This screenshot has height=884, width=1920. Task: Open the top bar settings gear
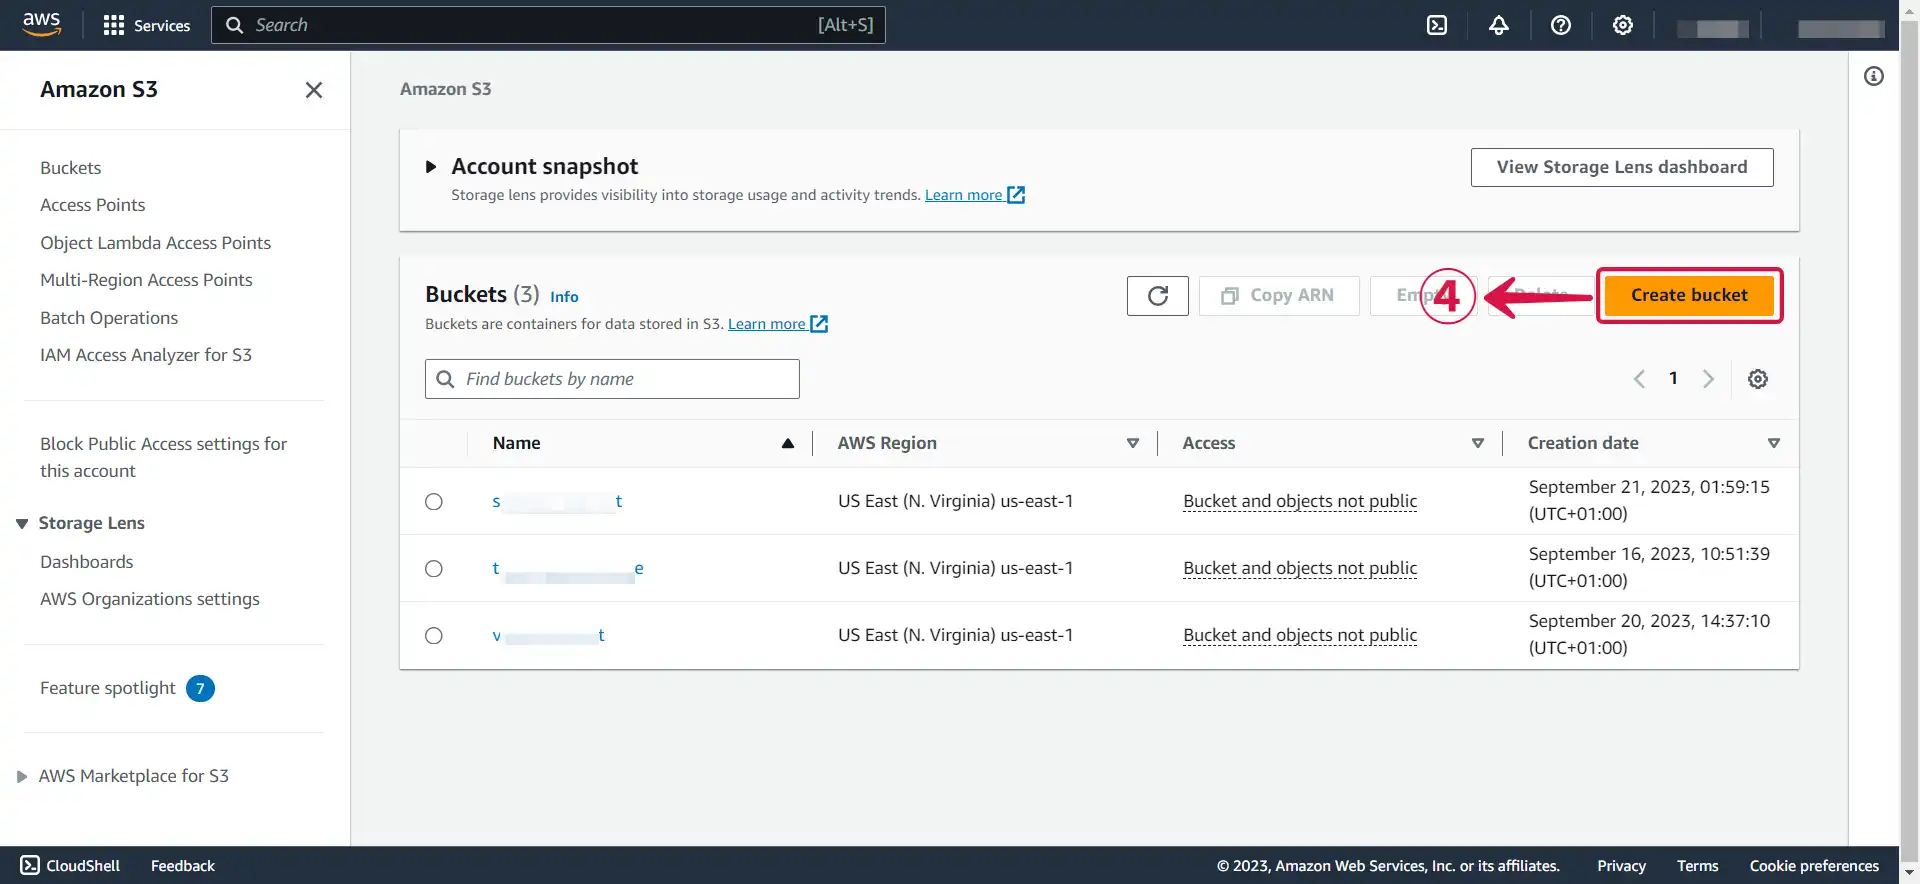pos(1623,25)
